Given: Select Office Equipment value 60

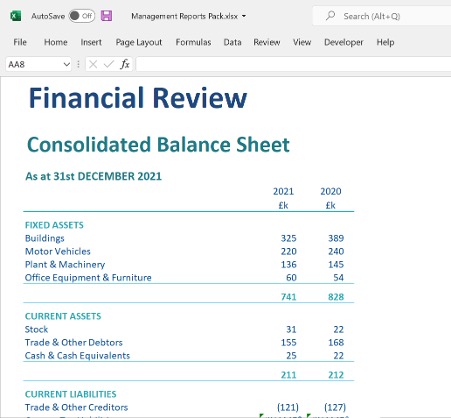Looking at the screenshot, I should [x=291, y=278].
